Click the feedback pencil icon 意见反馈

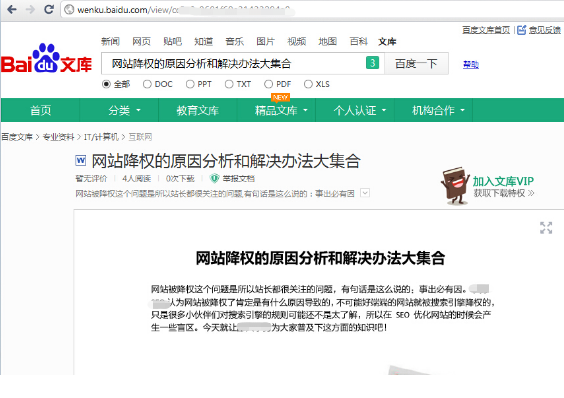522,30
